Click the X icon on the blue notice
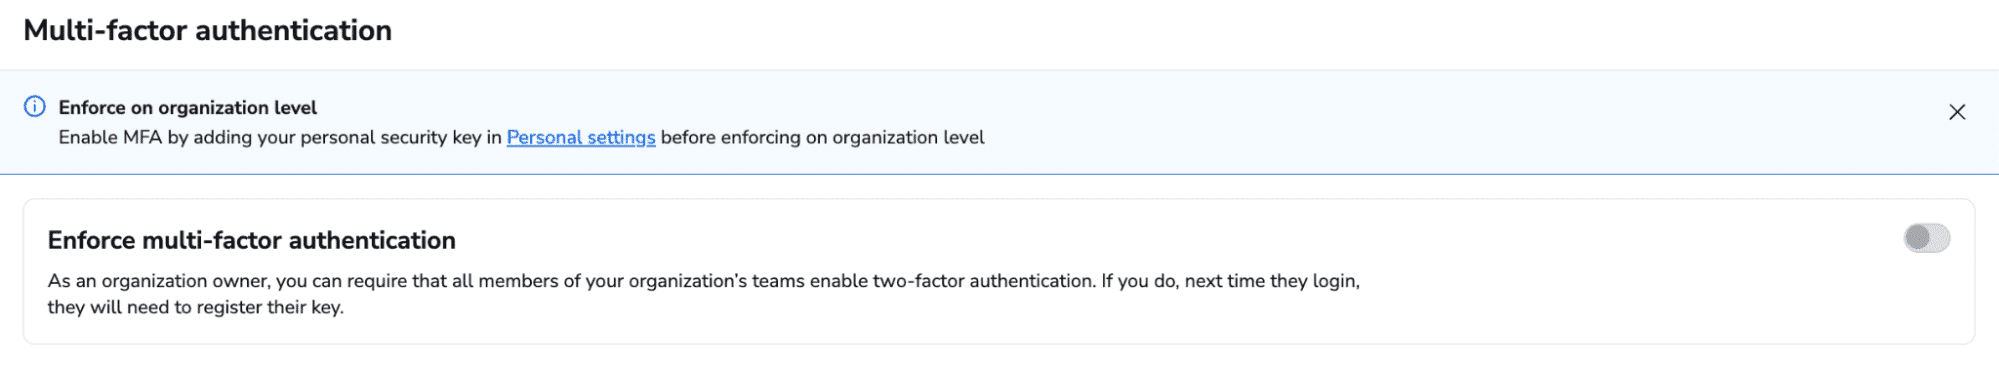 (x=1957, y=112)
